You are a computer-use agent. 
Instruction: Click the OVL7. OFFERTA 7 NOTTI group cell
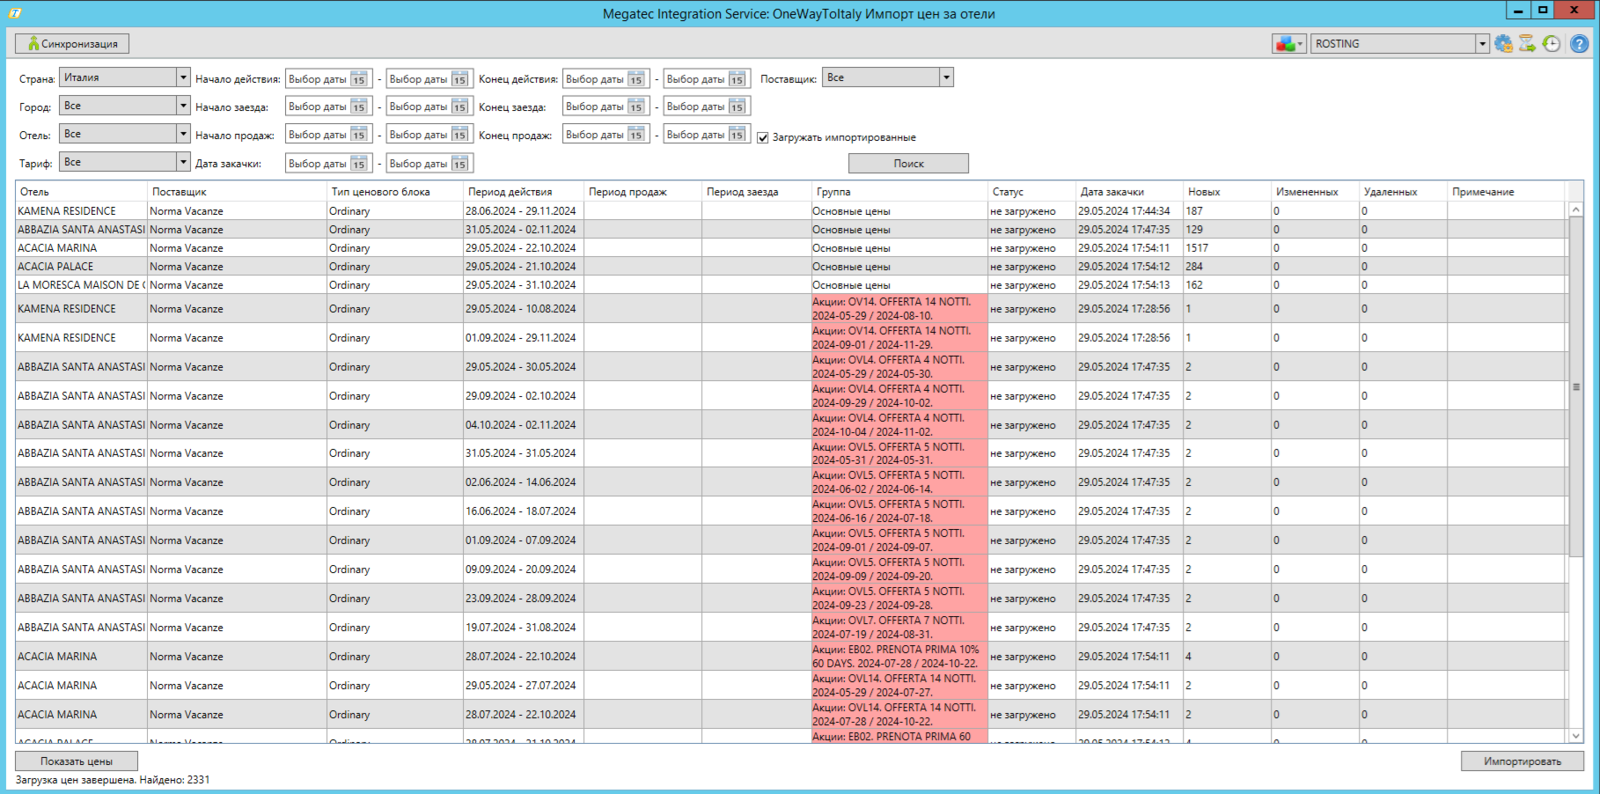(899, 627)
